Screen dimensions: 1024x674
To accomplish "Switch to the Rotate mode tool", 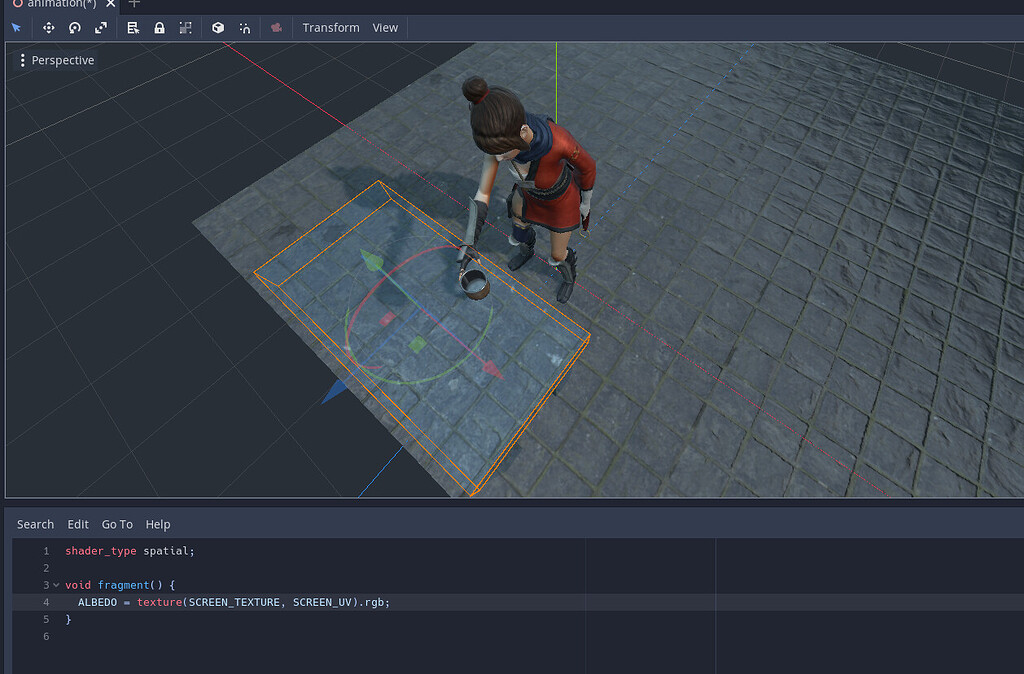I will click(x=74, y=28).
